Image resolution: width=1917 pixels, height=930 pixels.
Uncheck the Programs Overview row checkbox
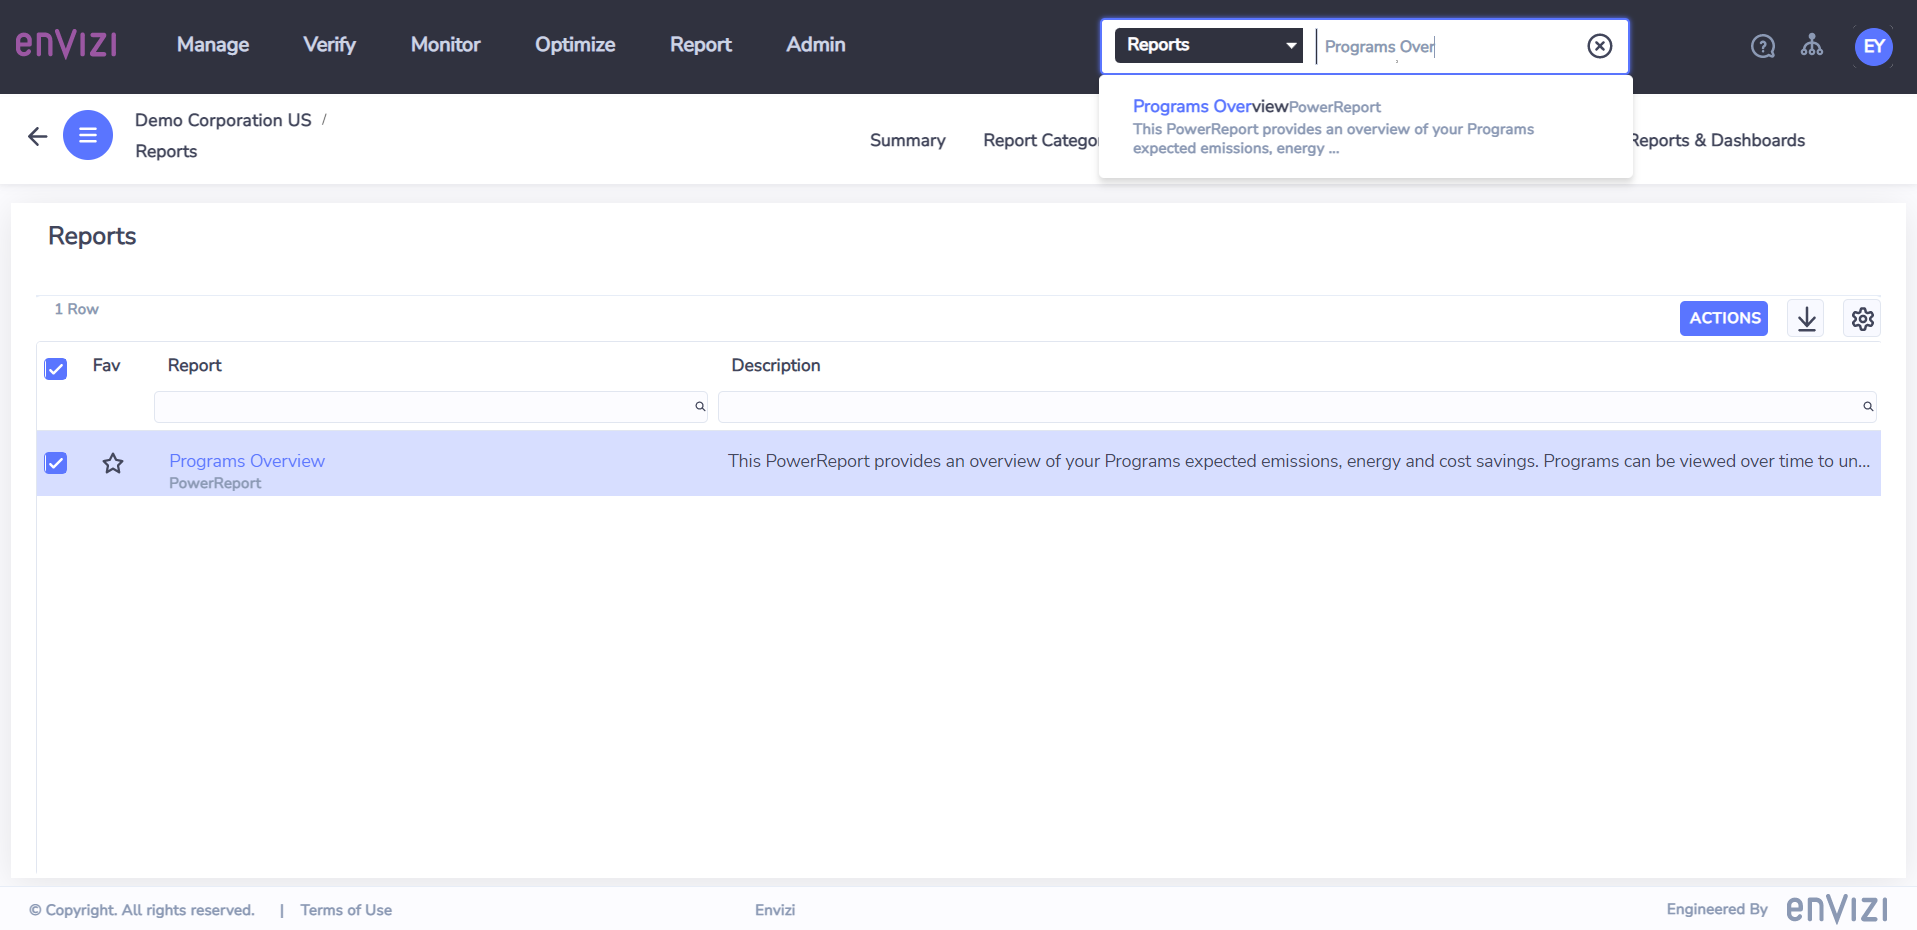56,463
